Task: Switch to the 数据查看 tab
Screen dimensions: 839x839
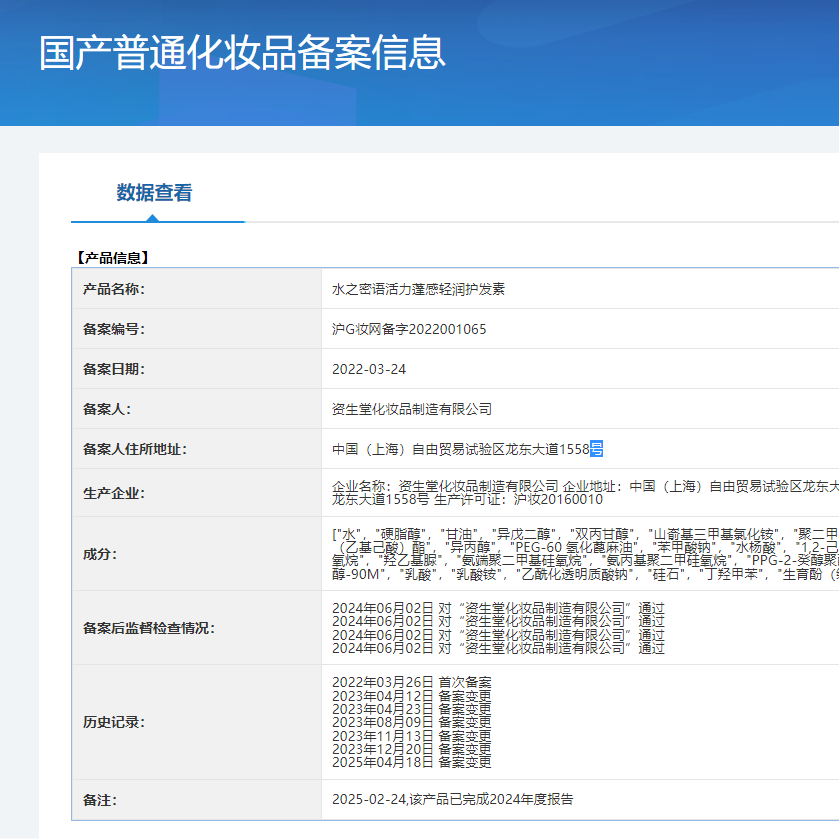Action: (155, 193)
